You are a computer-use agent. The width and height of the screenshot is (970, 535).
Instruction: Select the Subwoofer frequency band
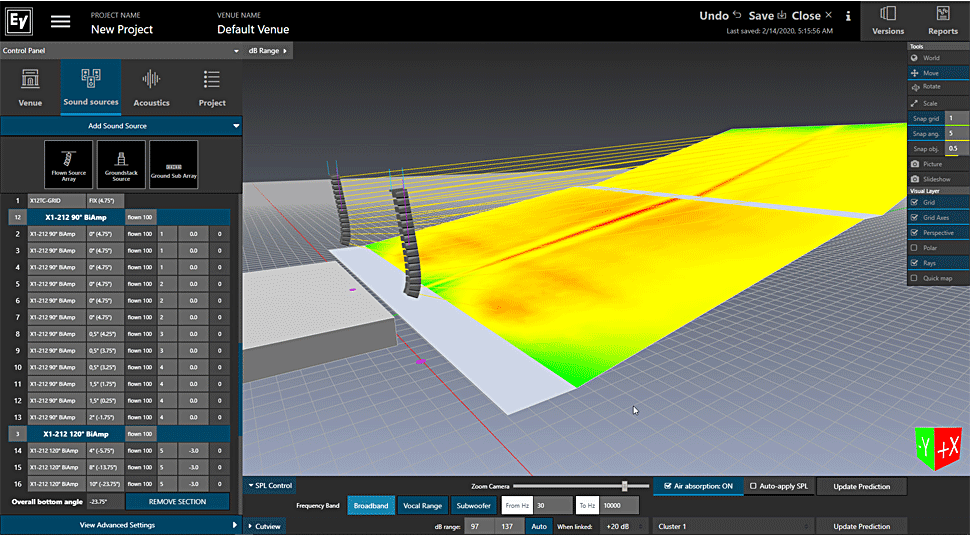tap(473, 505)
